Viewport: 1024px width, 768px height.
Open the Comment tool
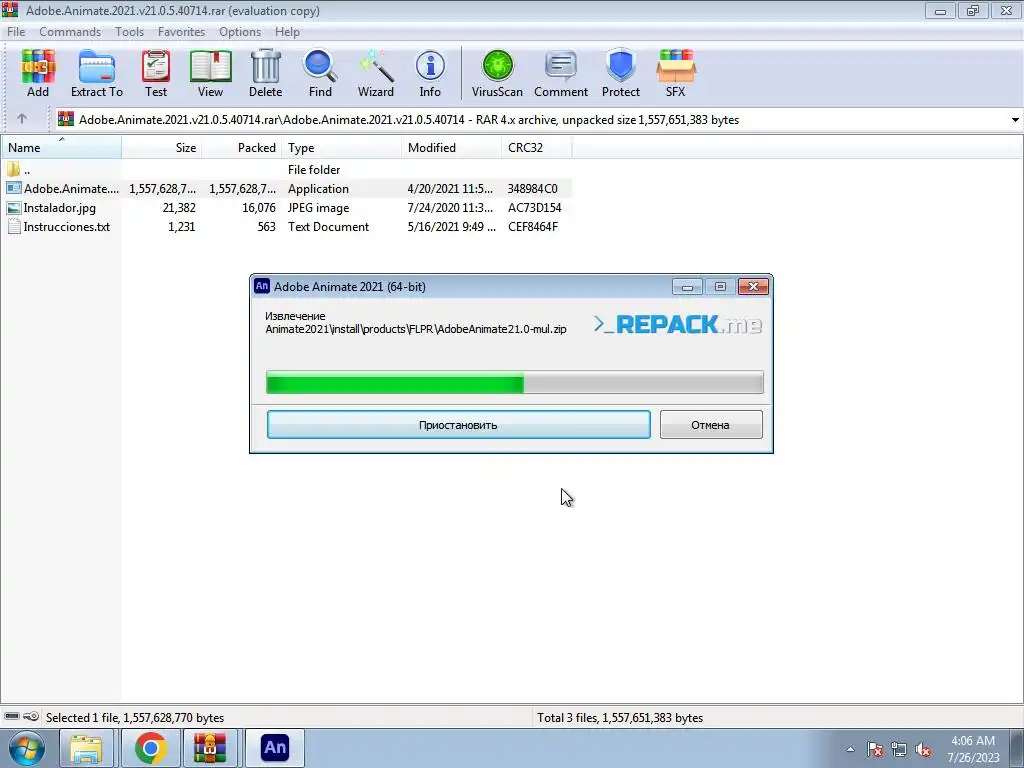[x=561, y=73]
